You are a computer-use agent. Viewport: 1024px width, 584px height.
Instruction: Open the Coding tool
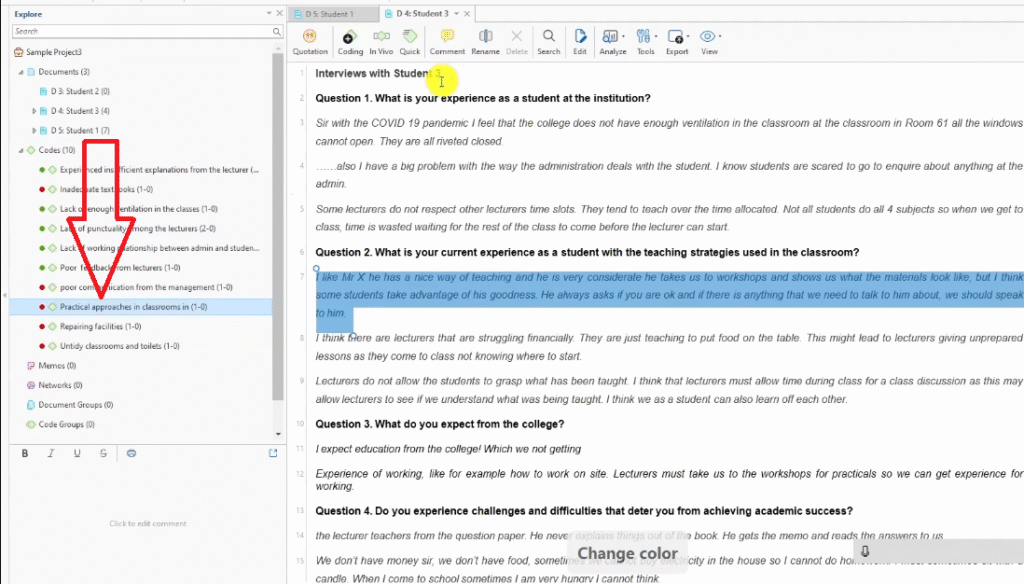pyautogui.click(x=349, y=41)
